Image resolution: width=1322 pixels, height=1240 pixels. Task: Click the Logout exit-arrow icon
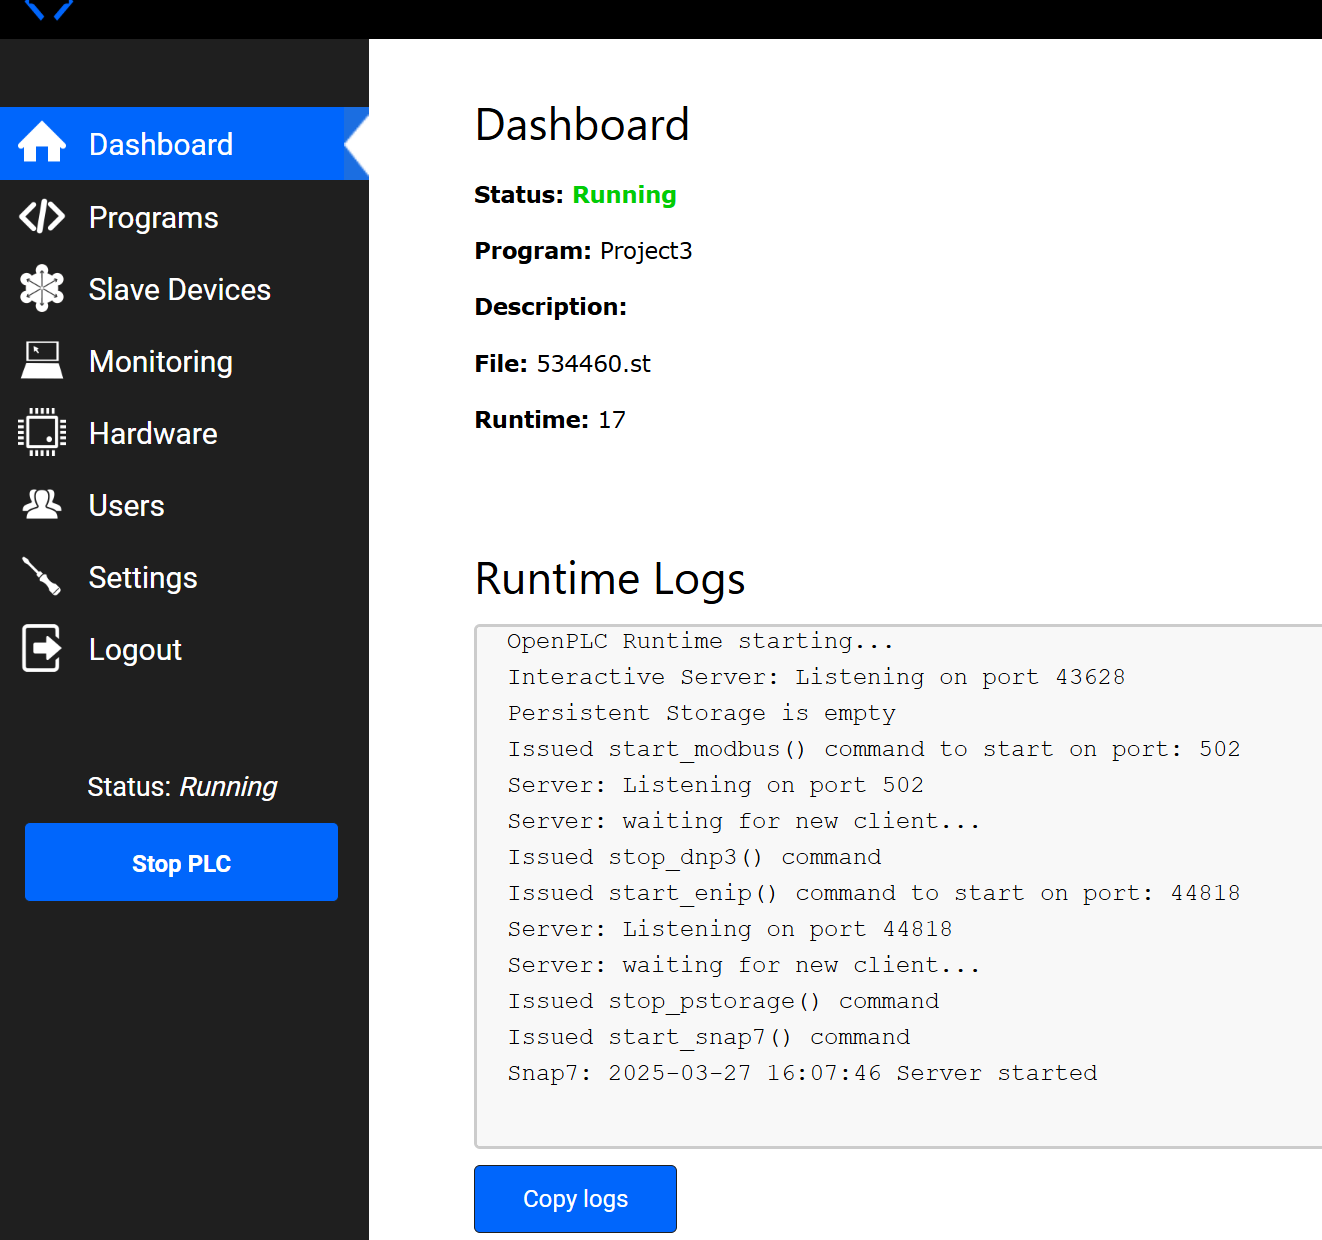click(42, 648)
